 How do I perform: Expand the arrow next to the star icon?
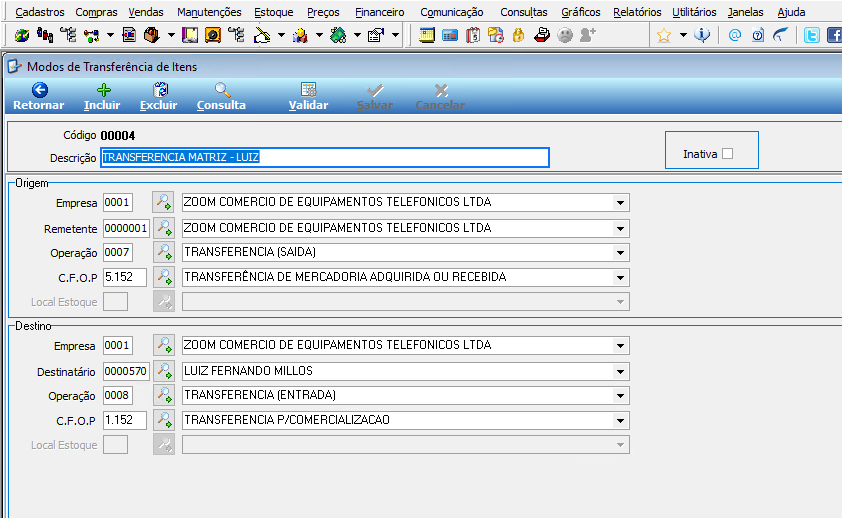[683, 35]
